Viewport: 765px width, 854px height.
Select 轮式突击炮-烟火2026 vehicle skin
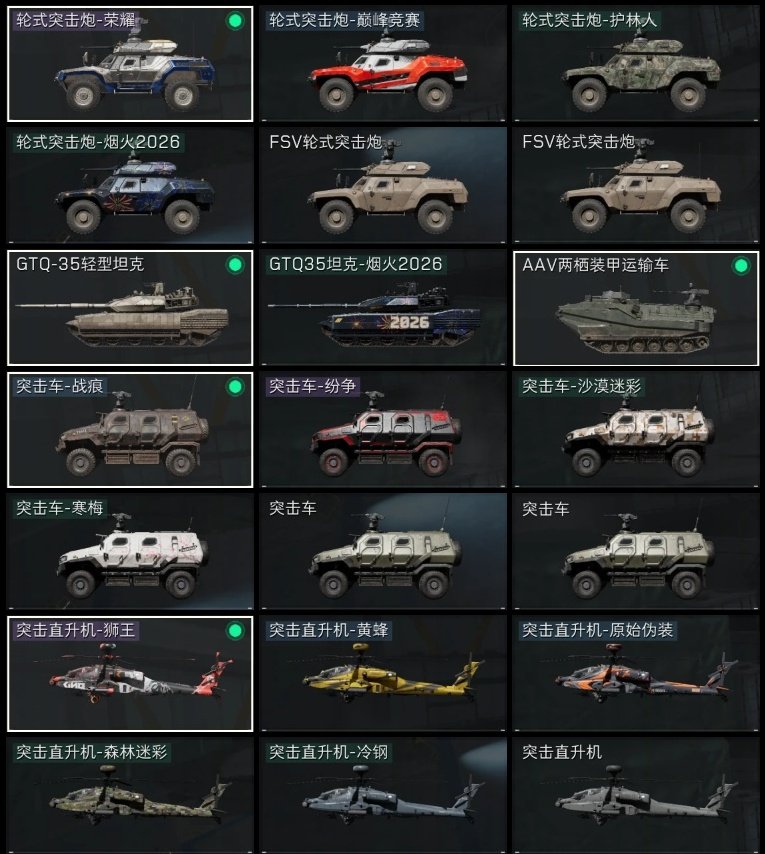tap(130, 186)
